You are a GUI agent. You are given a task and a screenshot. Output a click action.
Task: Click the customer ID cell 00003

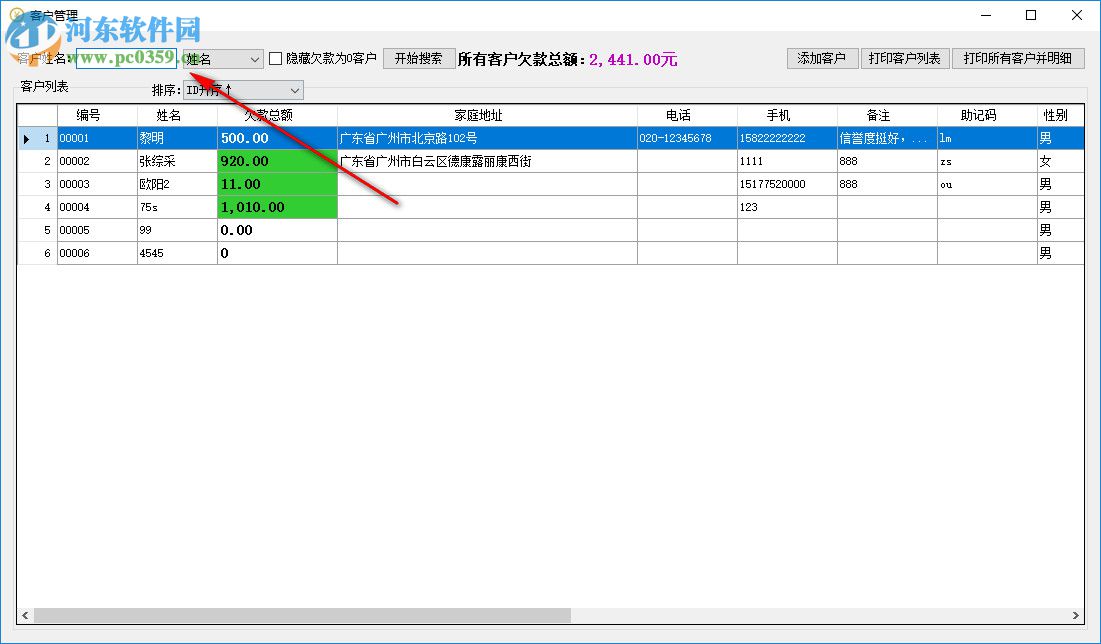(x=97, y=184)
